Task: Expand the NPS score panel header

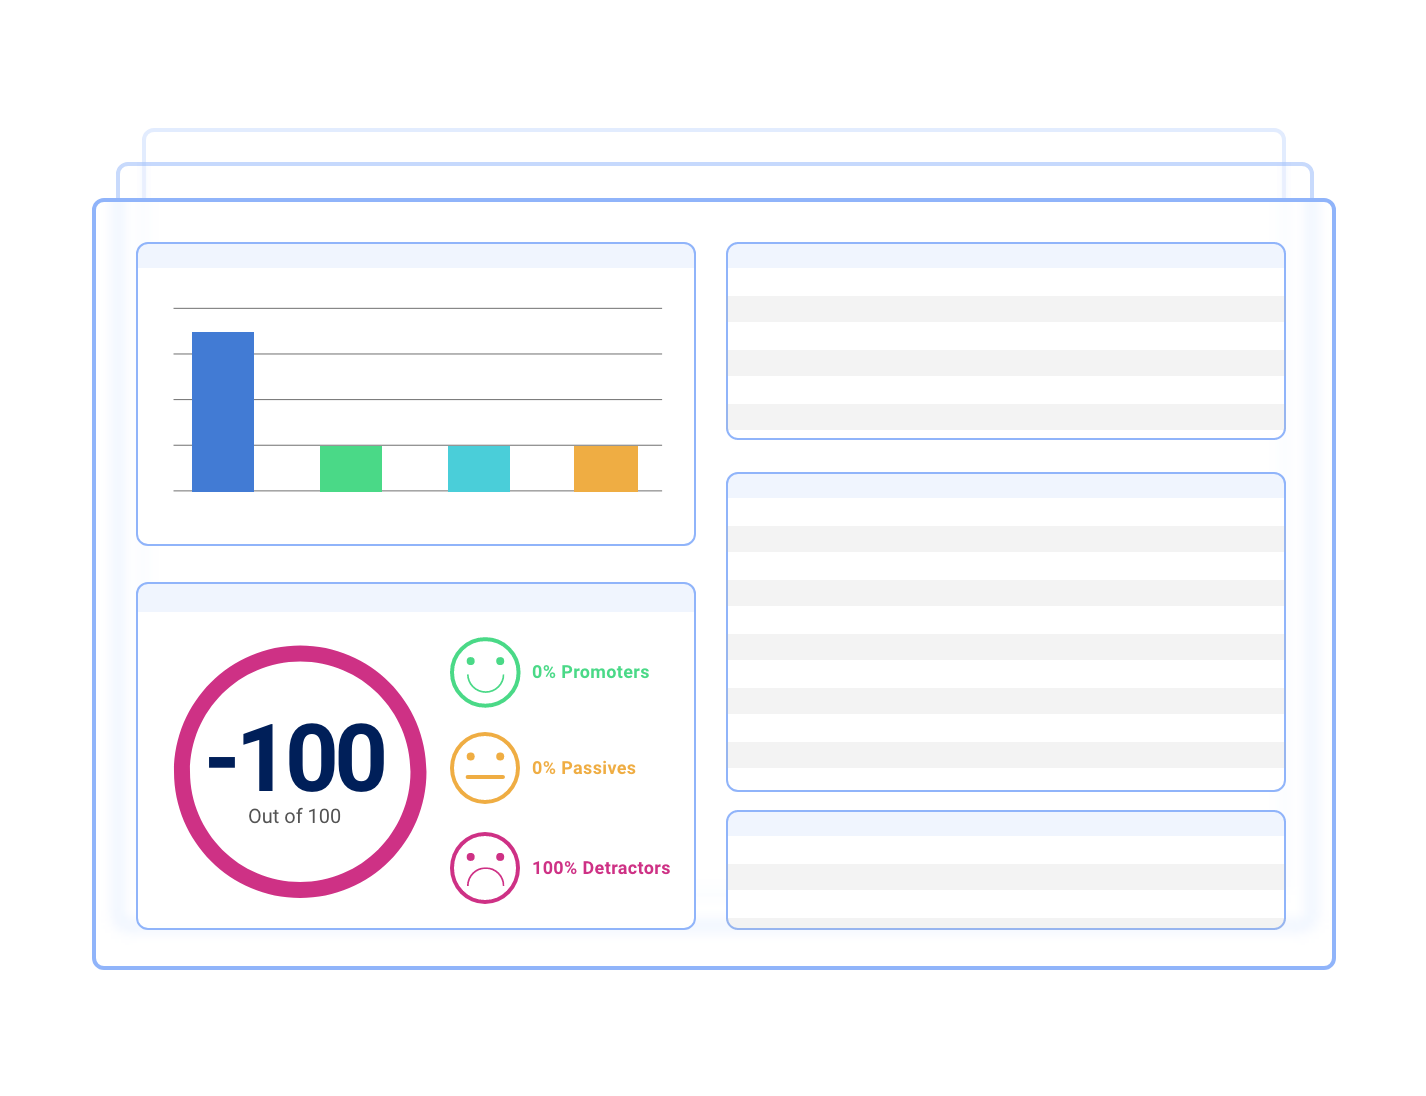Action: (x=415, y=598)
